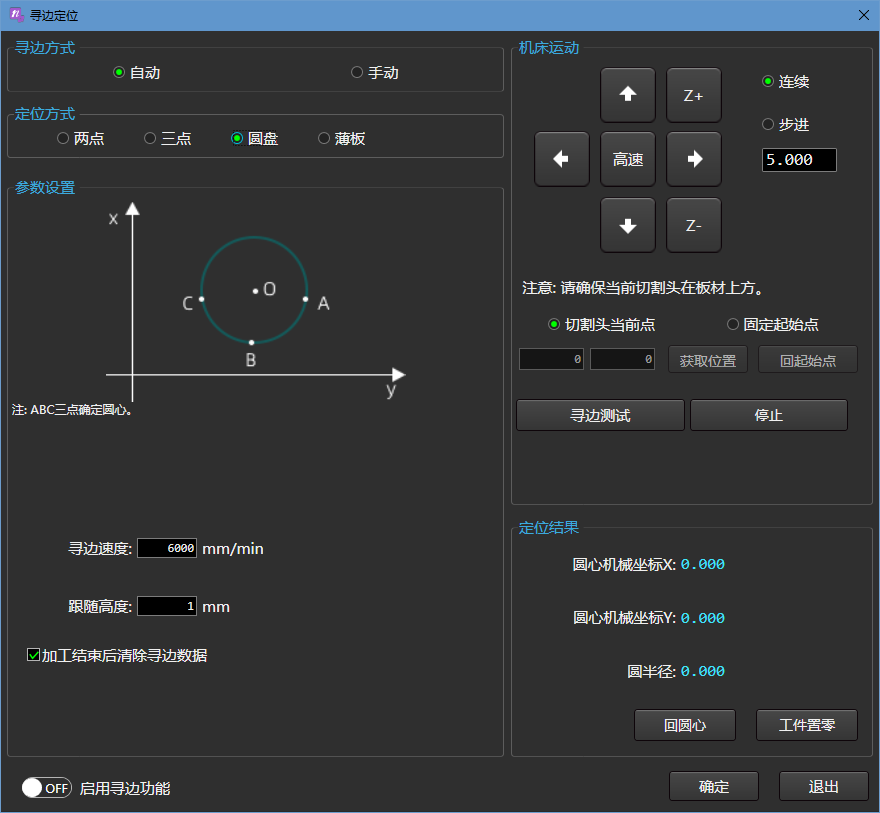Raise the cutting head with Z+

(694, 95)
